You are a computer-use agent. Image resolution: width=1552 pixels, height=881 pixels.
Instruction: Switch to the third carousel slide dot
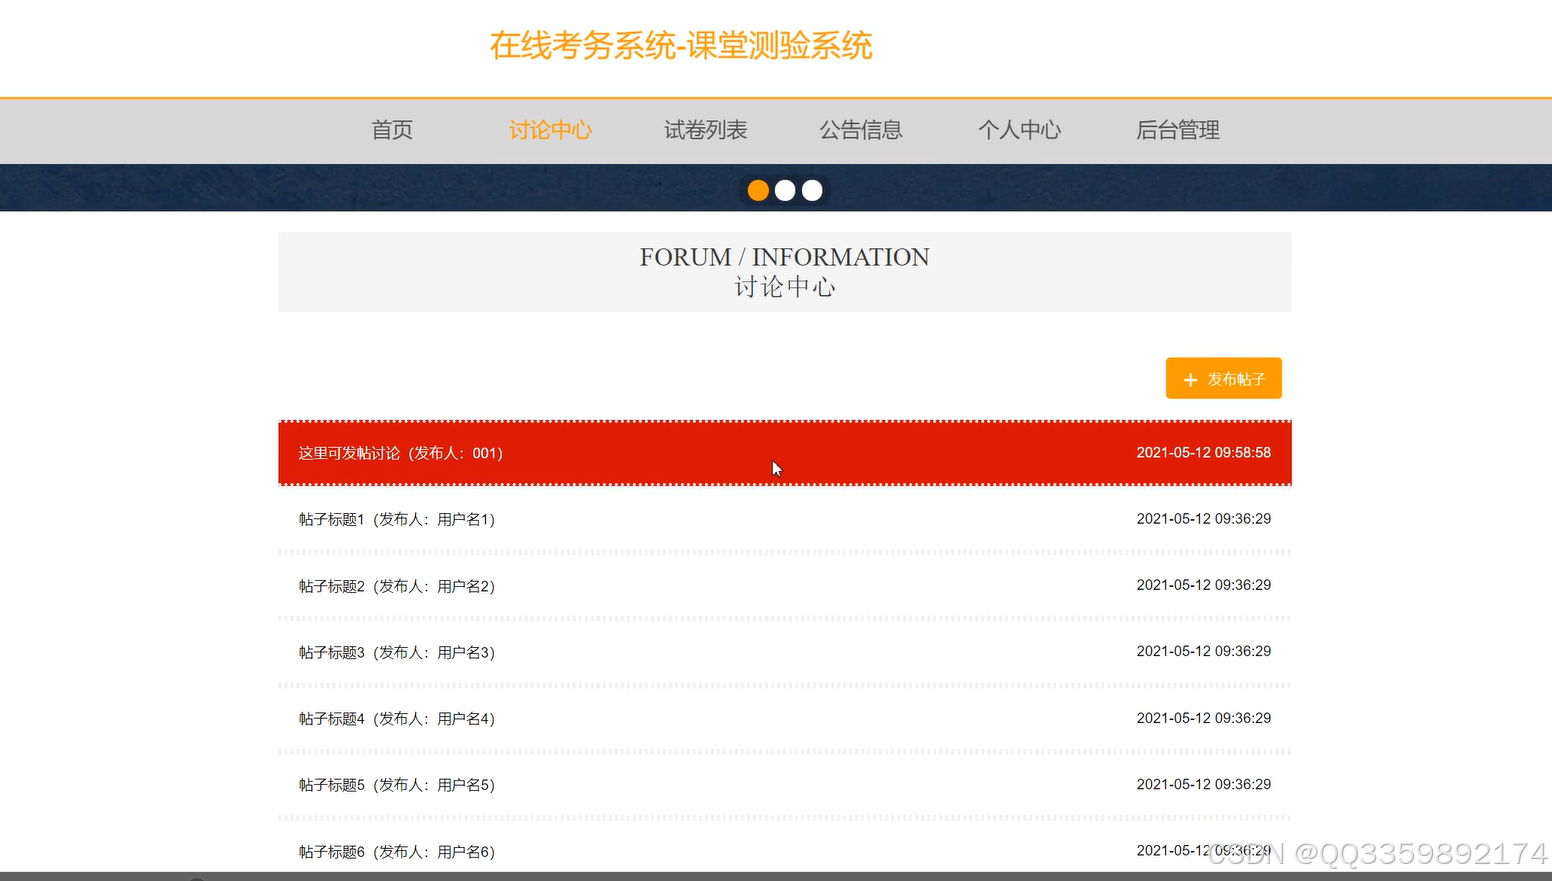pyautogui.click(x=812, y=190)
